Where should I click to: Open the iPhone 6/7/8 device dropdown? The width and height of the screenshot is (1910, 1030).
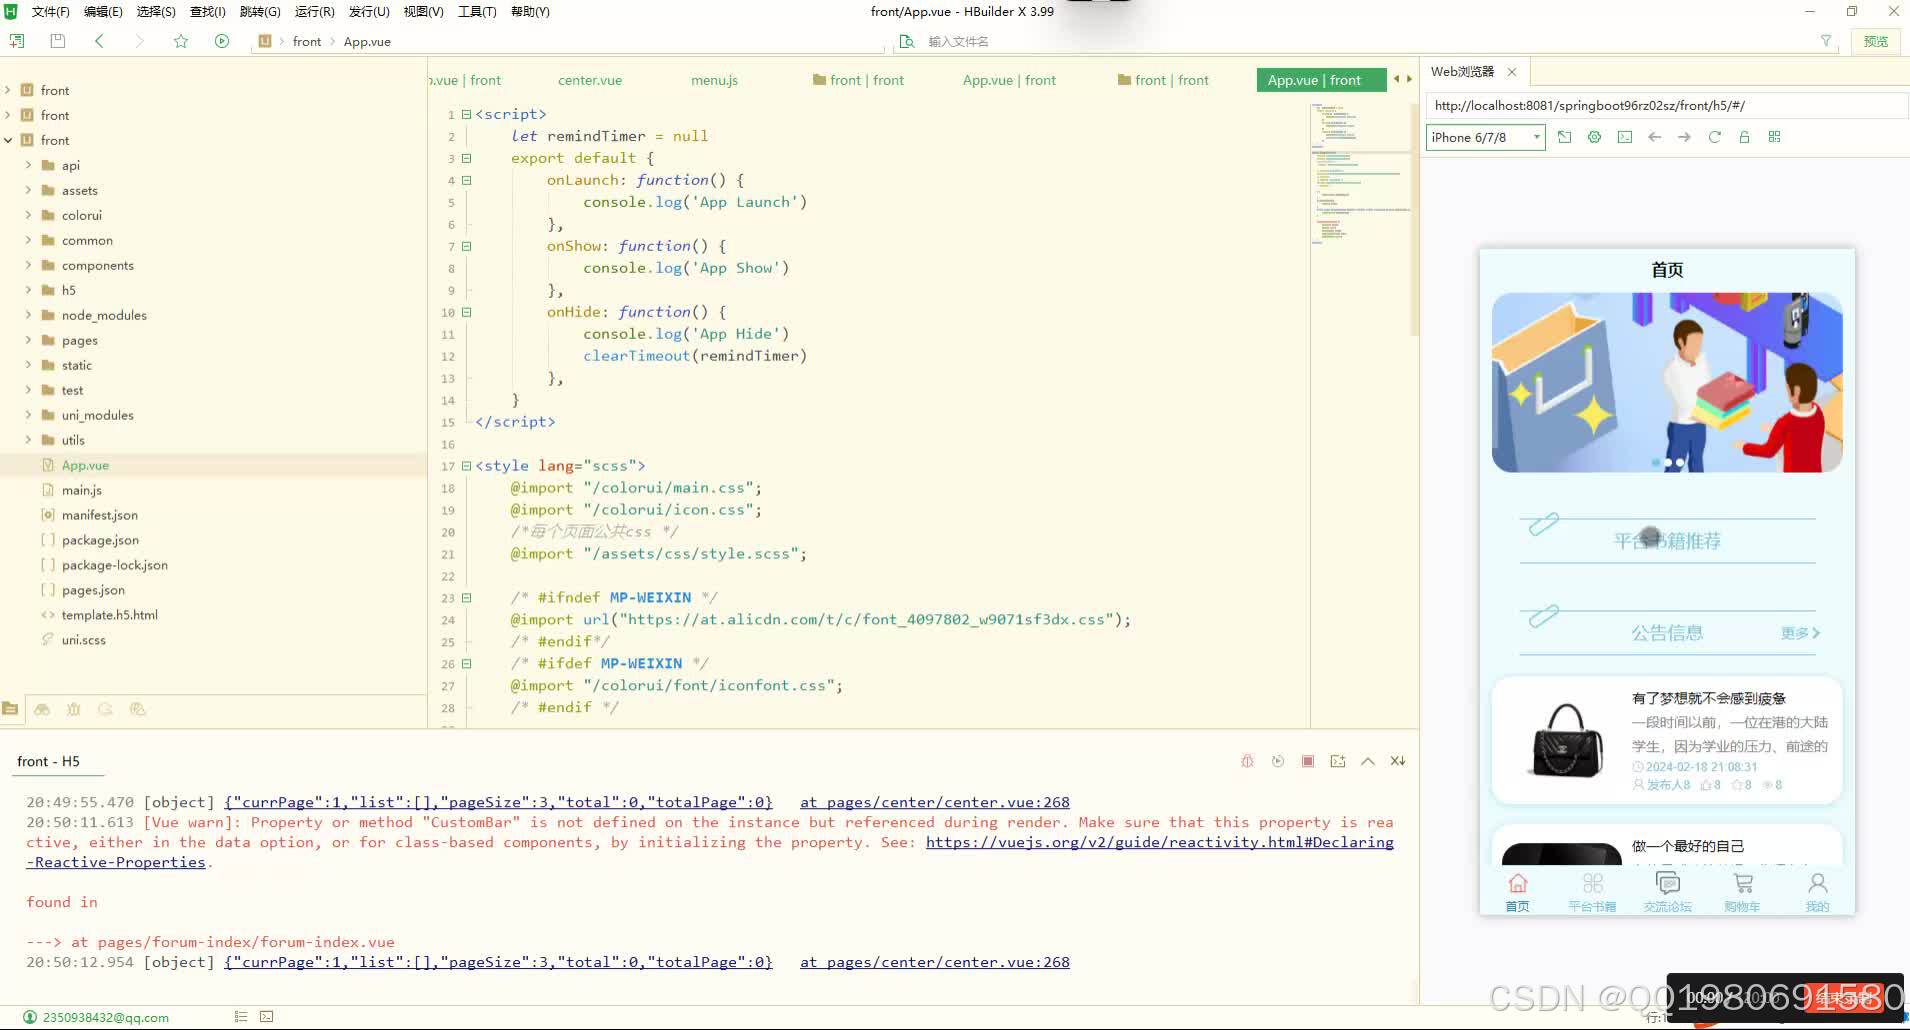1486,137
